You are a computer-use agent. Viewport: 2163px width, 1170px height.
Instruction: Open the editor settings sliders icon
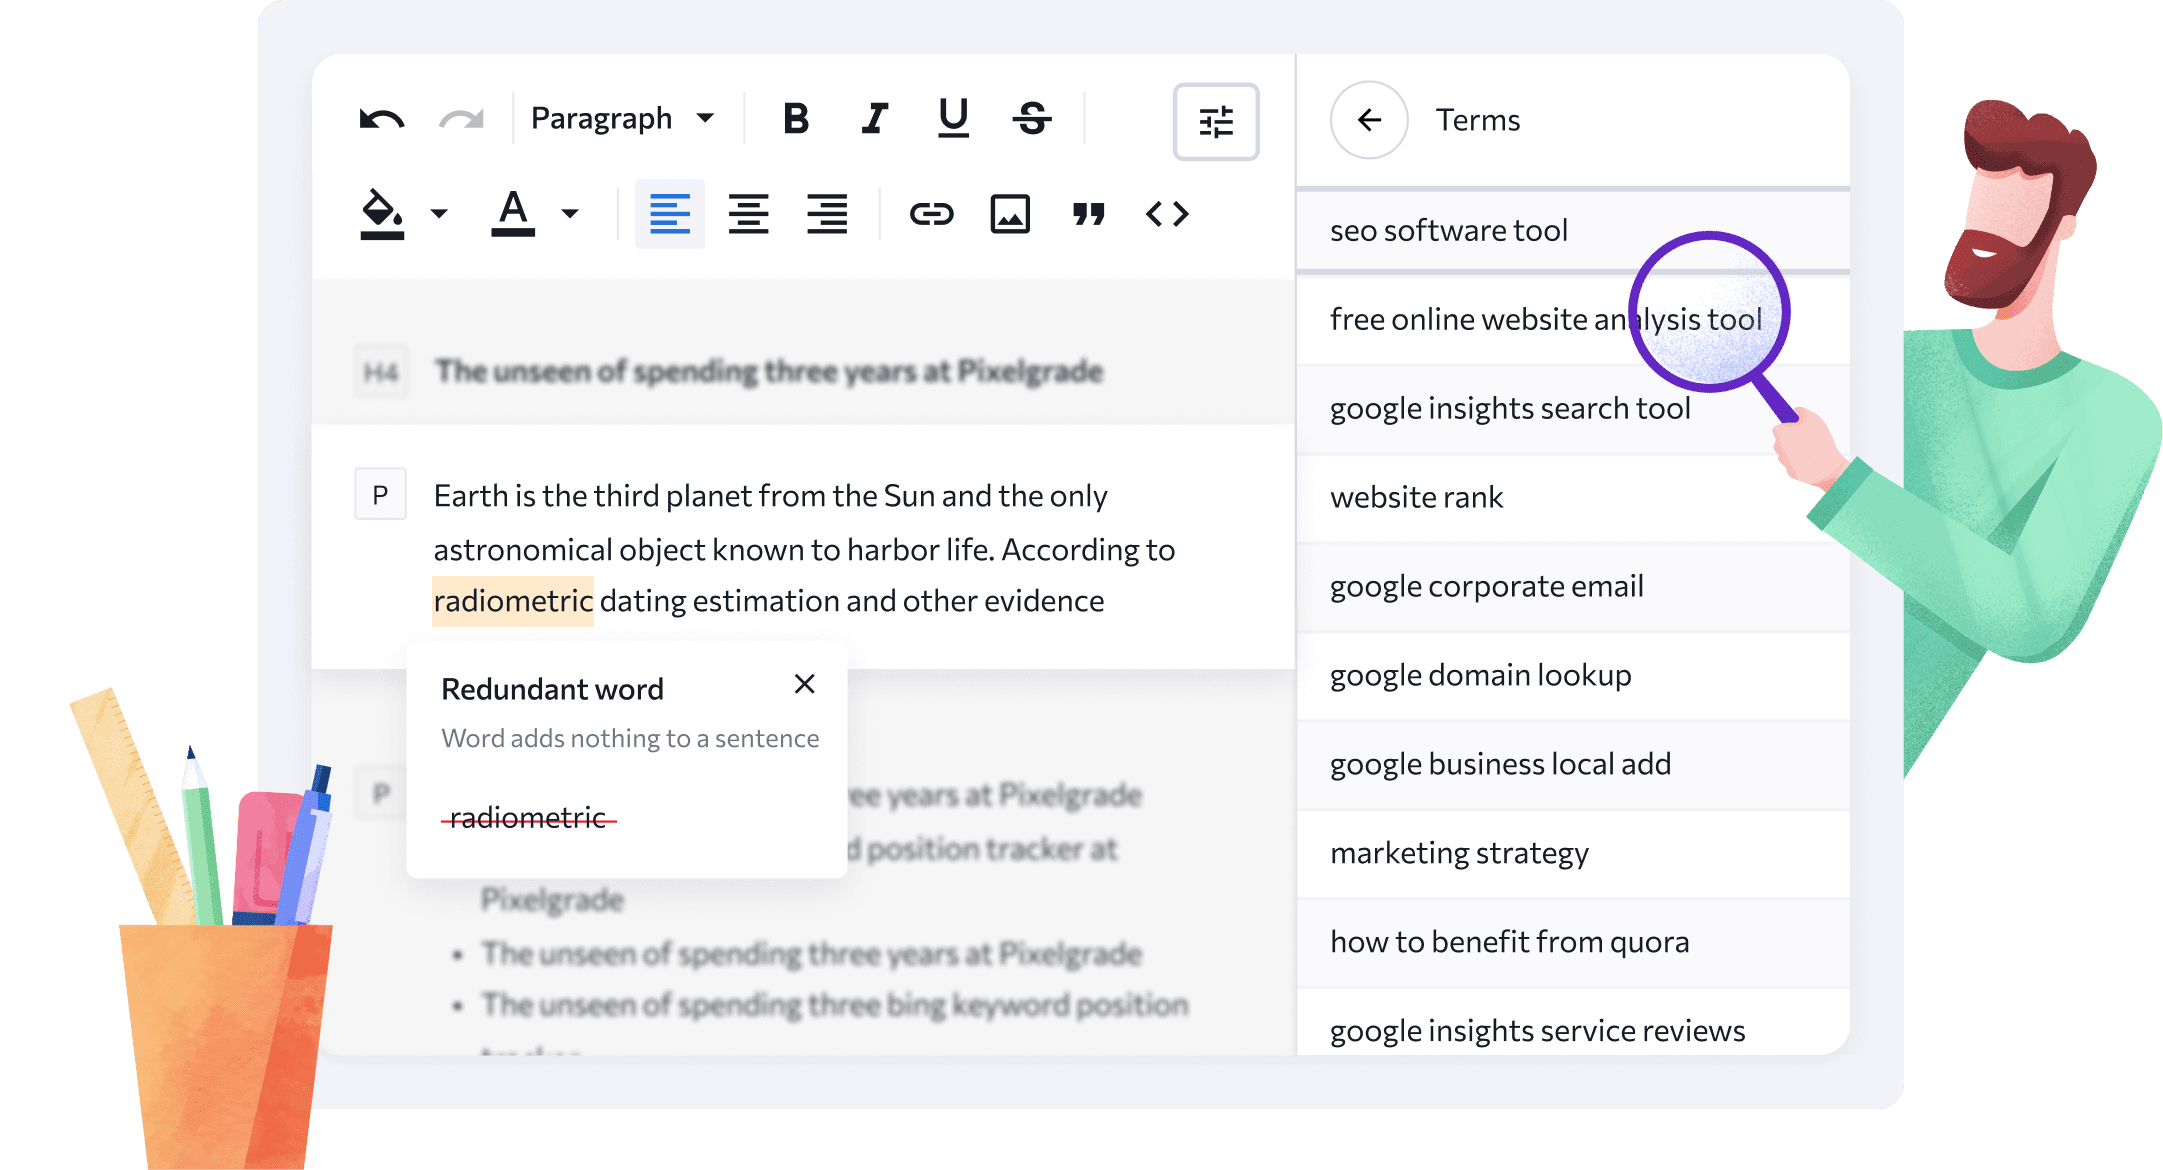pyautogui.click(x=1215, y=122)
